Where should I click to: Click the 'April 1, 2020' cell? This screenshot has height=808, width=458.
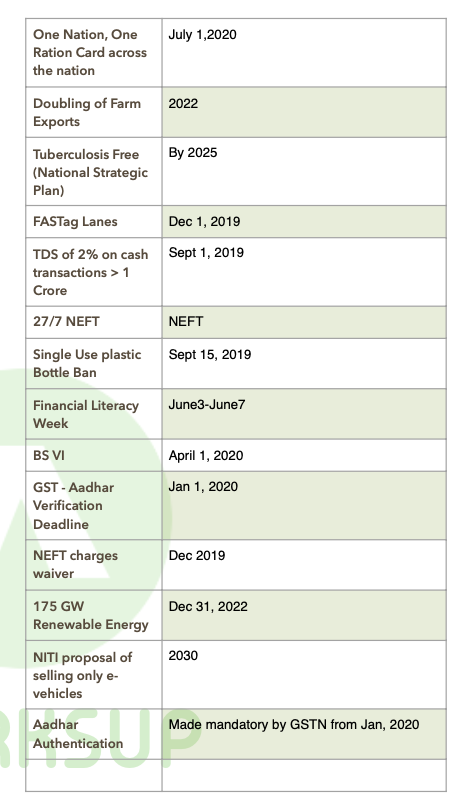pyautogui.click(x=304, y=455)
